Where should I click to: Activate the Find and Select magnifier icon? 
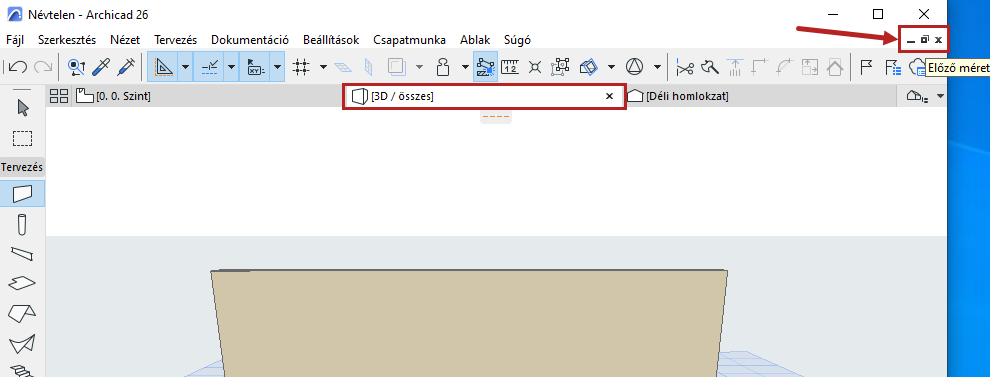pyautogui.click(x=76, y=66)
